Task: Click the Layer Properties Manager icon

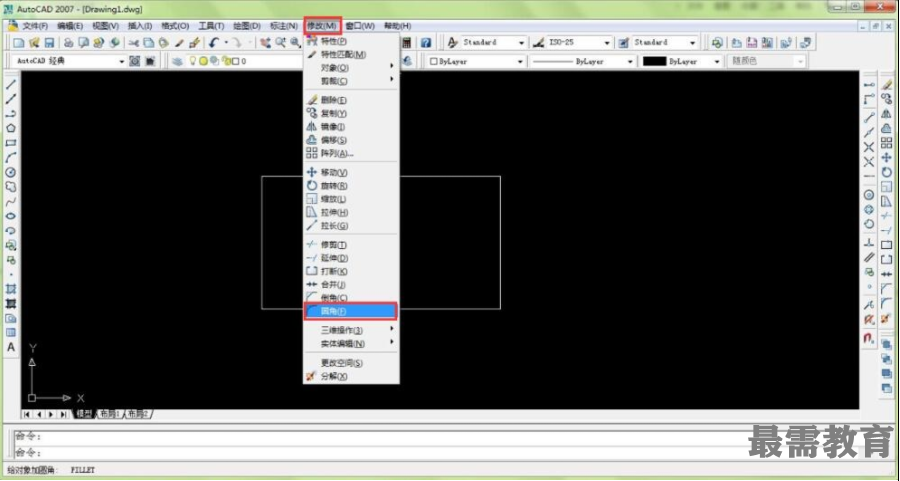Action: pyautogui.click(x=177, y=61)
